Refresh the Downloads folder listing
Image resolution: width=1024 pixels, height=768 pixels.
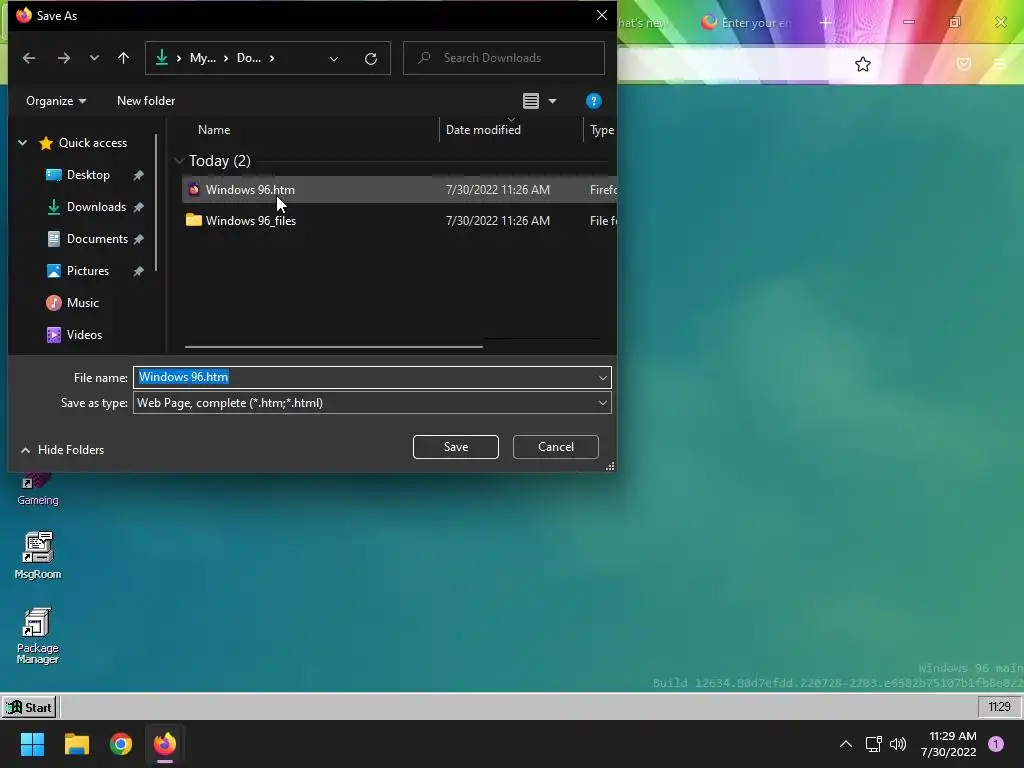pyautogui.click(x=371, y=59)
